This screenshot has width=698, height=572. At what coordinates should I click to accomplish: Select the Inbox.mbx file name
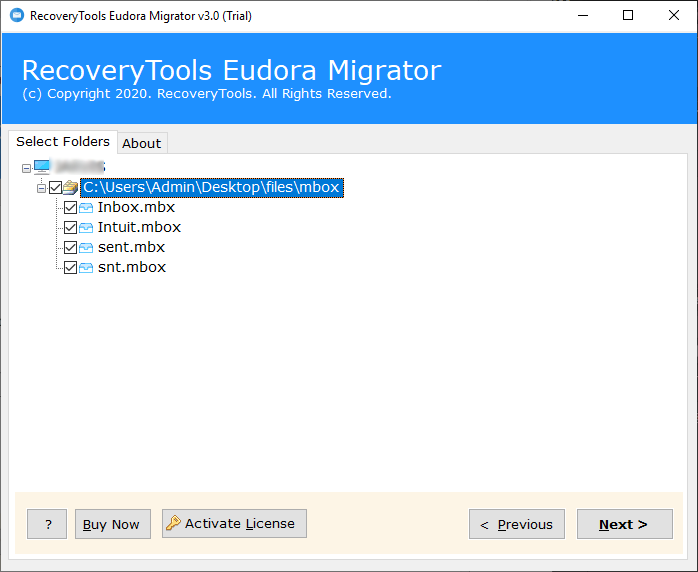(x=136, y=207)
